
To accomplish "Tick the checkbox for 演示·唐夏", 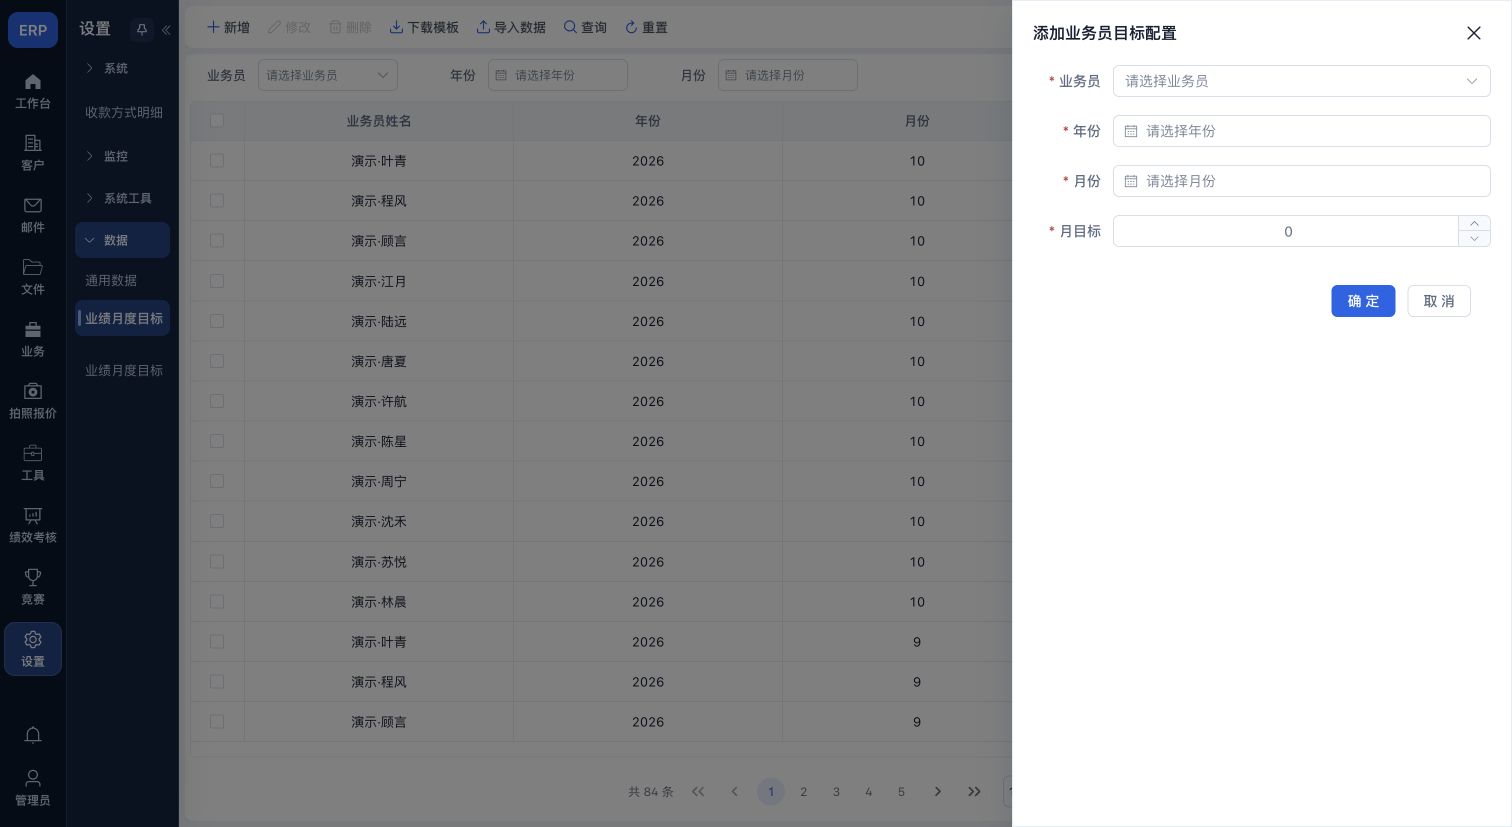I will click(x=217, y=361).
